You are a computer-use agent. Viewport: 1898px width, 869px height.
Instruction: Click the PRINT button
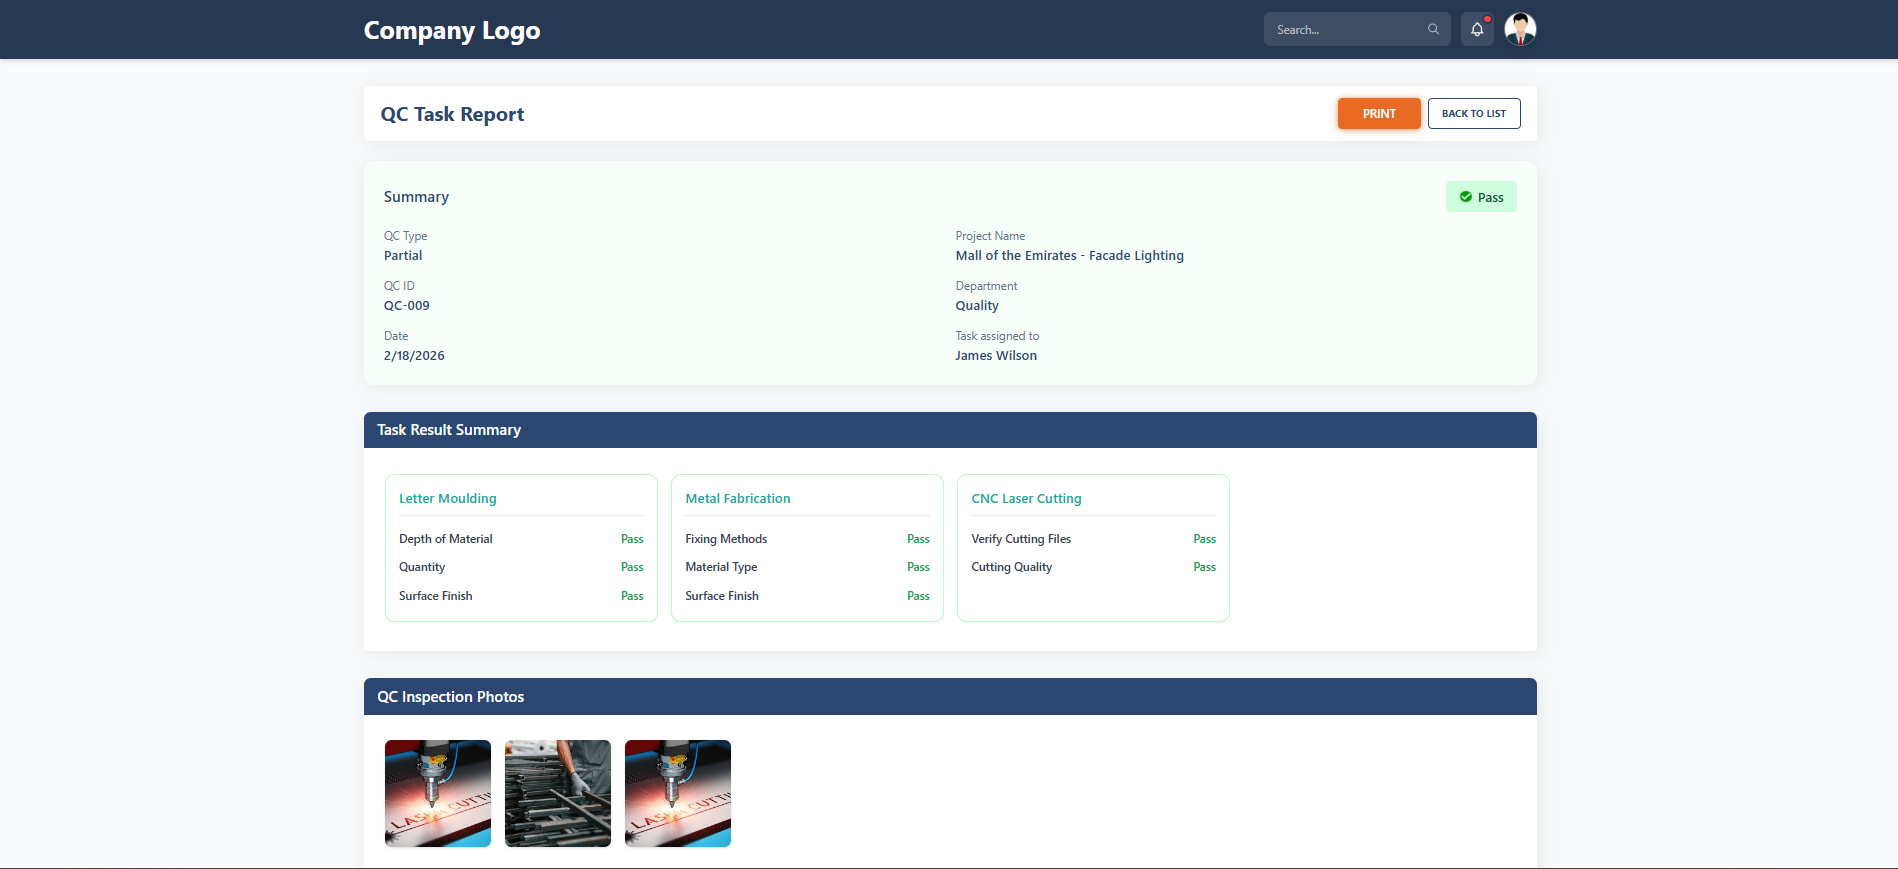1379,114
